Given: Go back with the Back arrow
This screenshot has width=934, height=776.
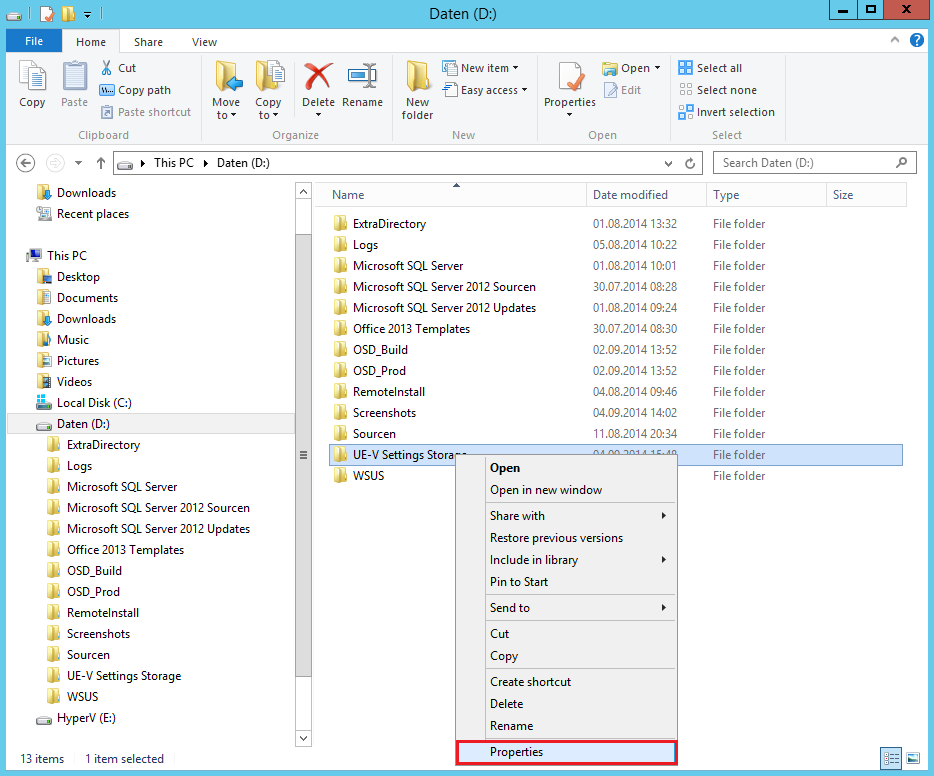Looking at the screenshot, I should pyautogui.click(x=25, y=163).
